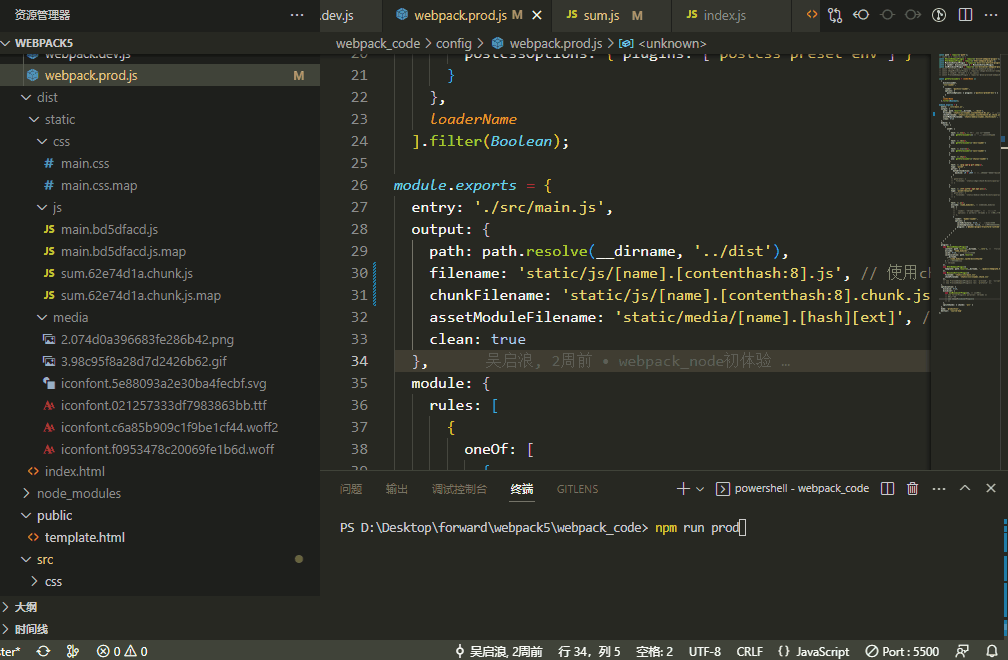Open the new terminal profile dropdown arrow
This screenshot has width=1008, height=660.
(x=700, y=489)
